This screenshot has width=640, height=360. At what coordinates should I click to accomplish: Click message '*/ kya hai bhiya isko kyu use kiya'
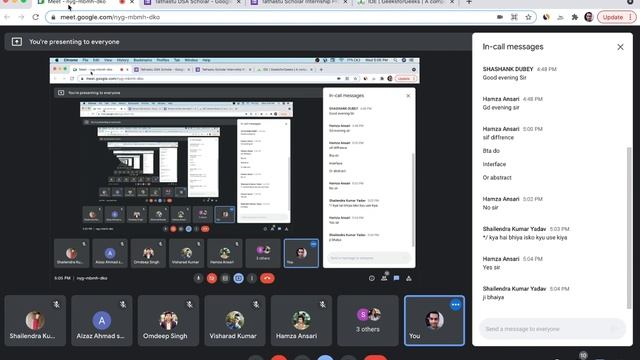(x=525, y=237)
